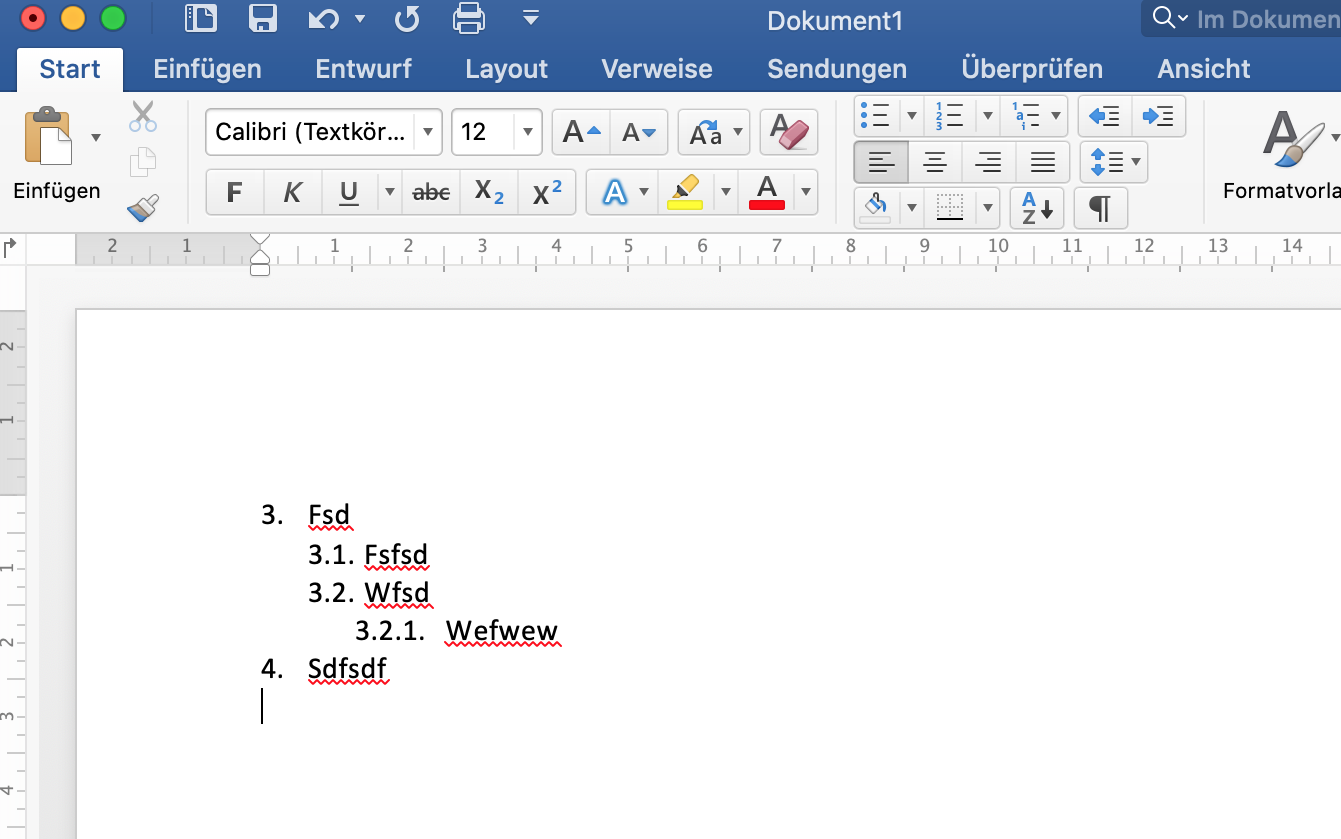Open the font size 12 dropdown

[528, 132]
